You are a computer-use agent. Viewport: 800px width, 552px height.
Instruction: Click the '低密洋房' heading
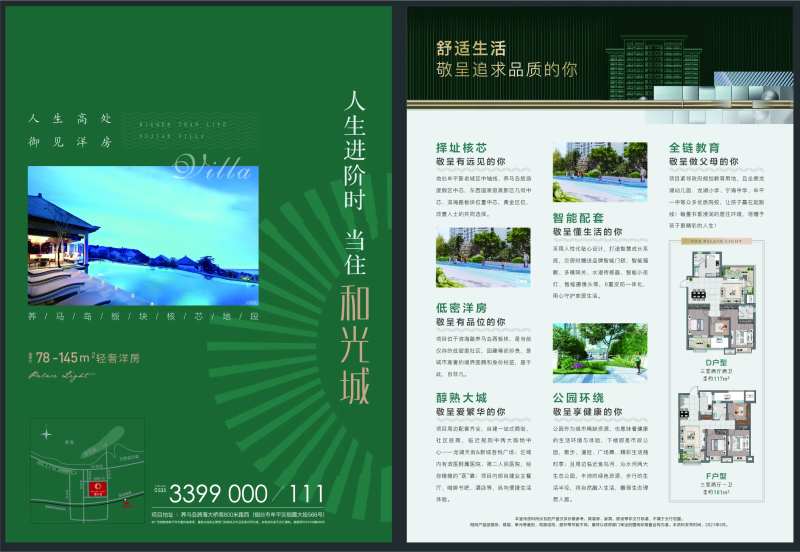pyautogui.click(x=461, y=308)
